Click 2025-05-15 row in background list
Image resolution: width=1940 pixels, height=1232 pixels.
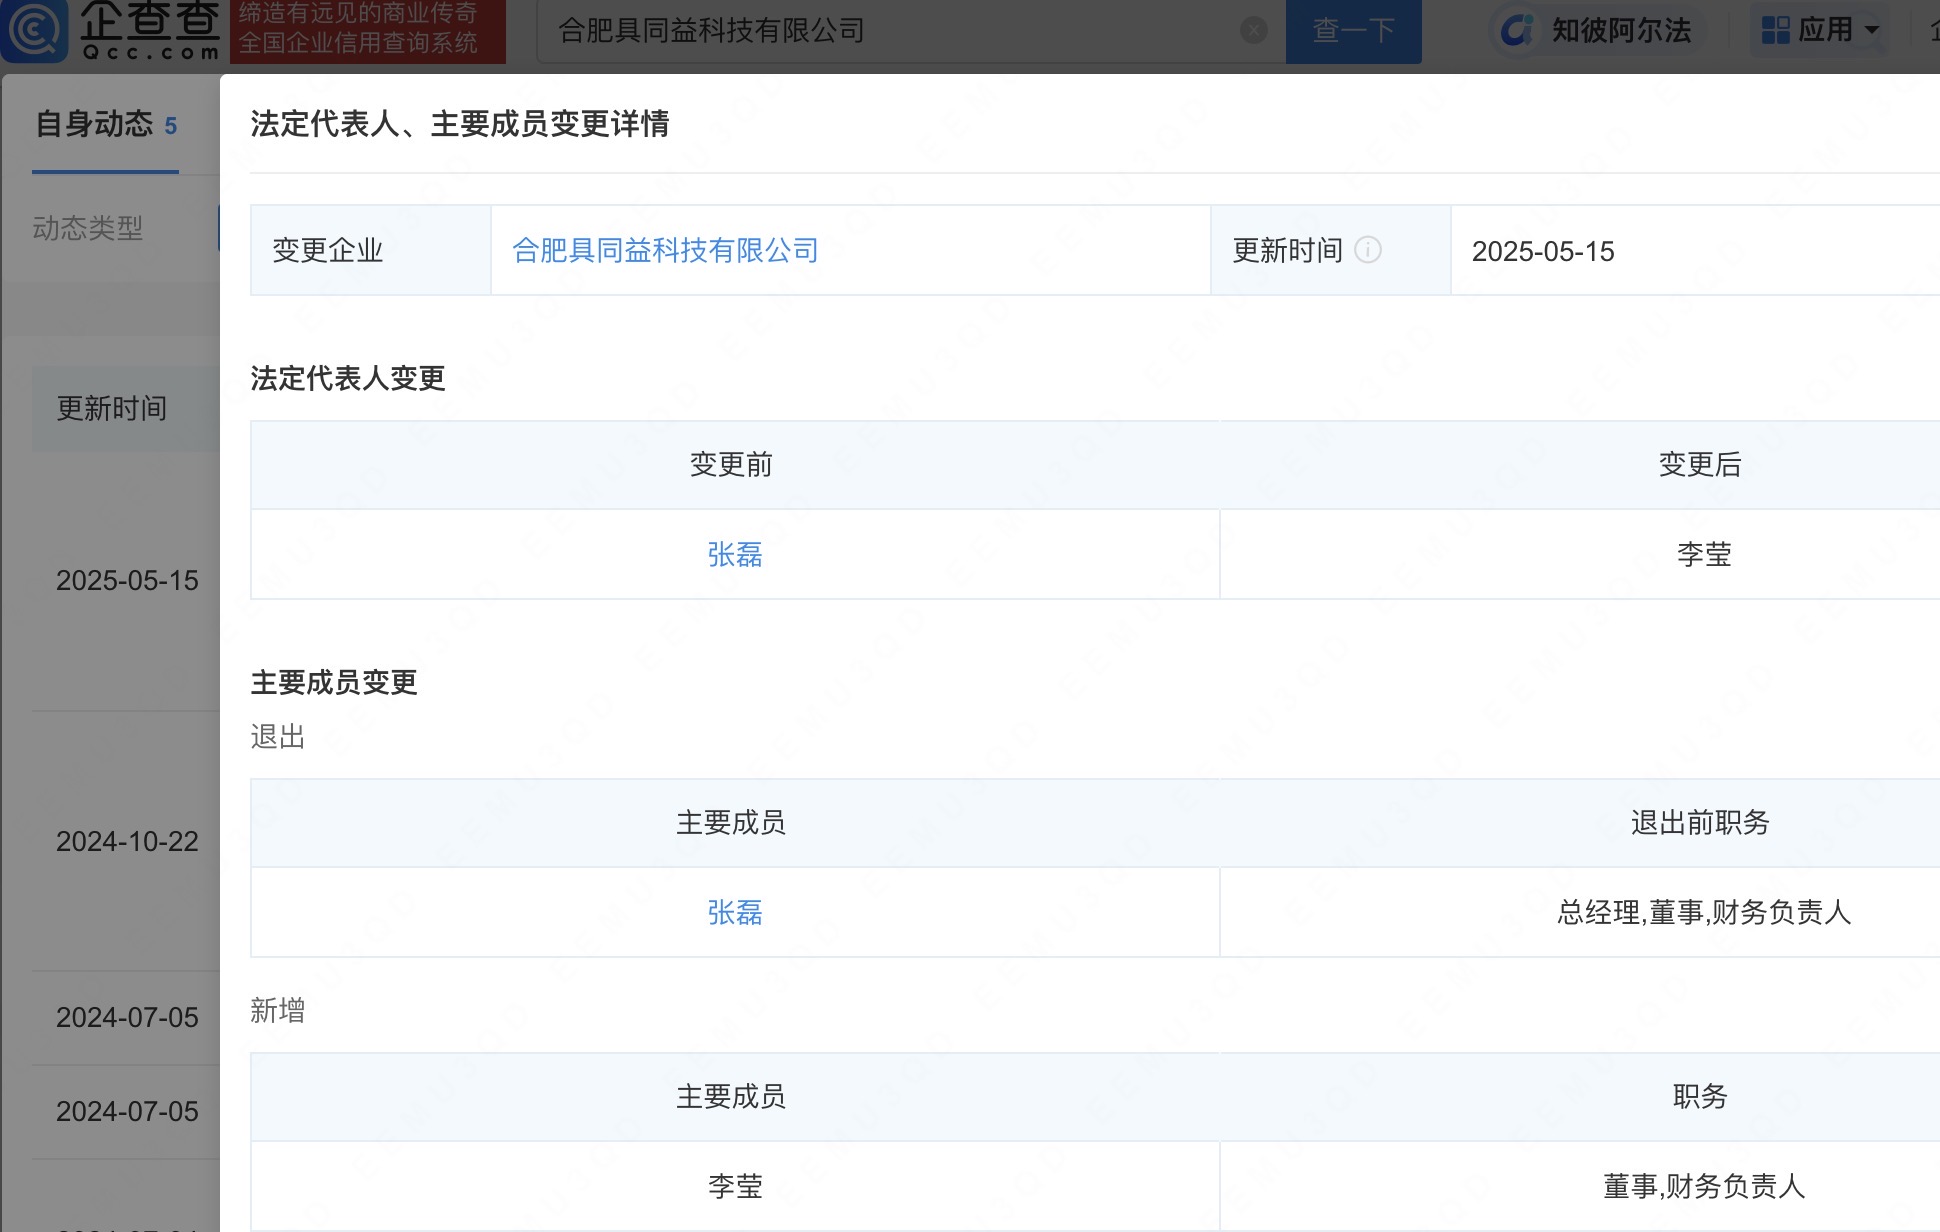pyautogui.click(x=127, y=580)
